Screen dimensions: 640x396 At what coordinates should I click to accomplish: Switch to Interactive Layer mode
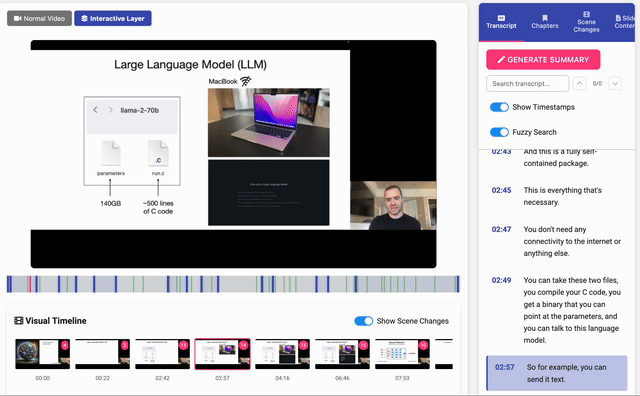point(113,18)
